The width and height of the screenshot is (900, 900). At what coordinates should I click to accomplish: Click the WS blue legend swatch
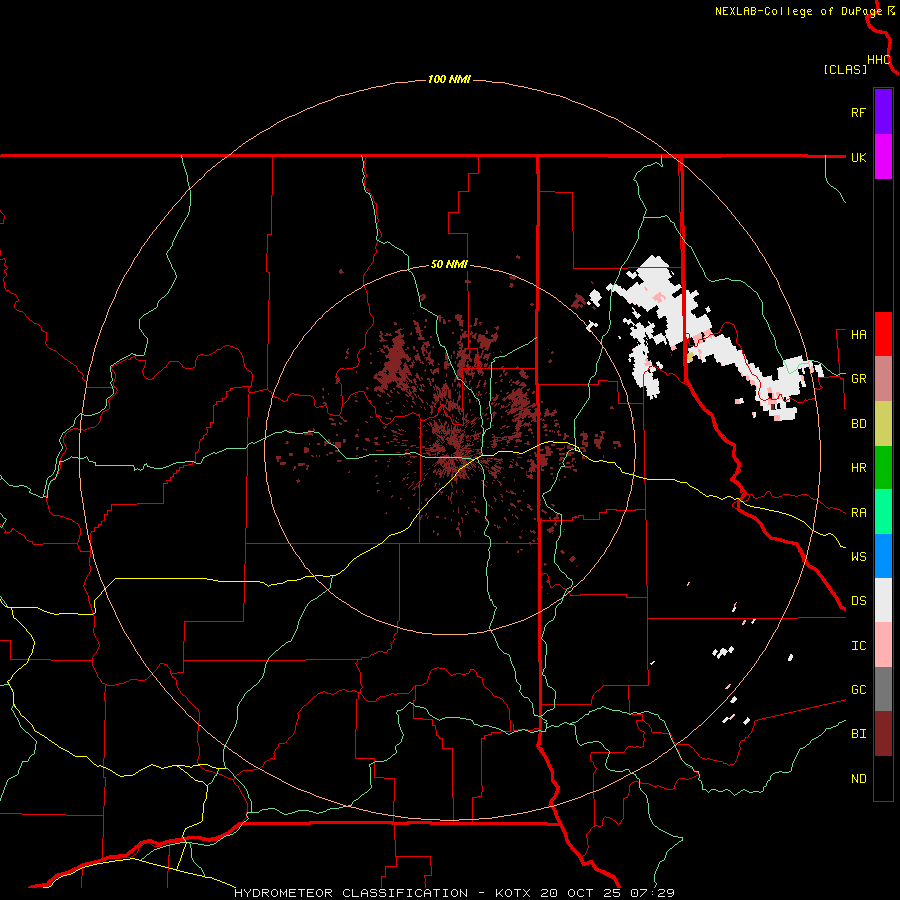[883, 556]
